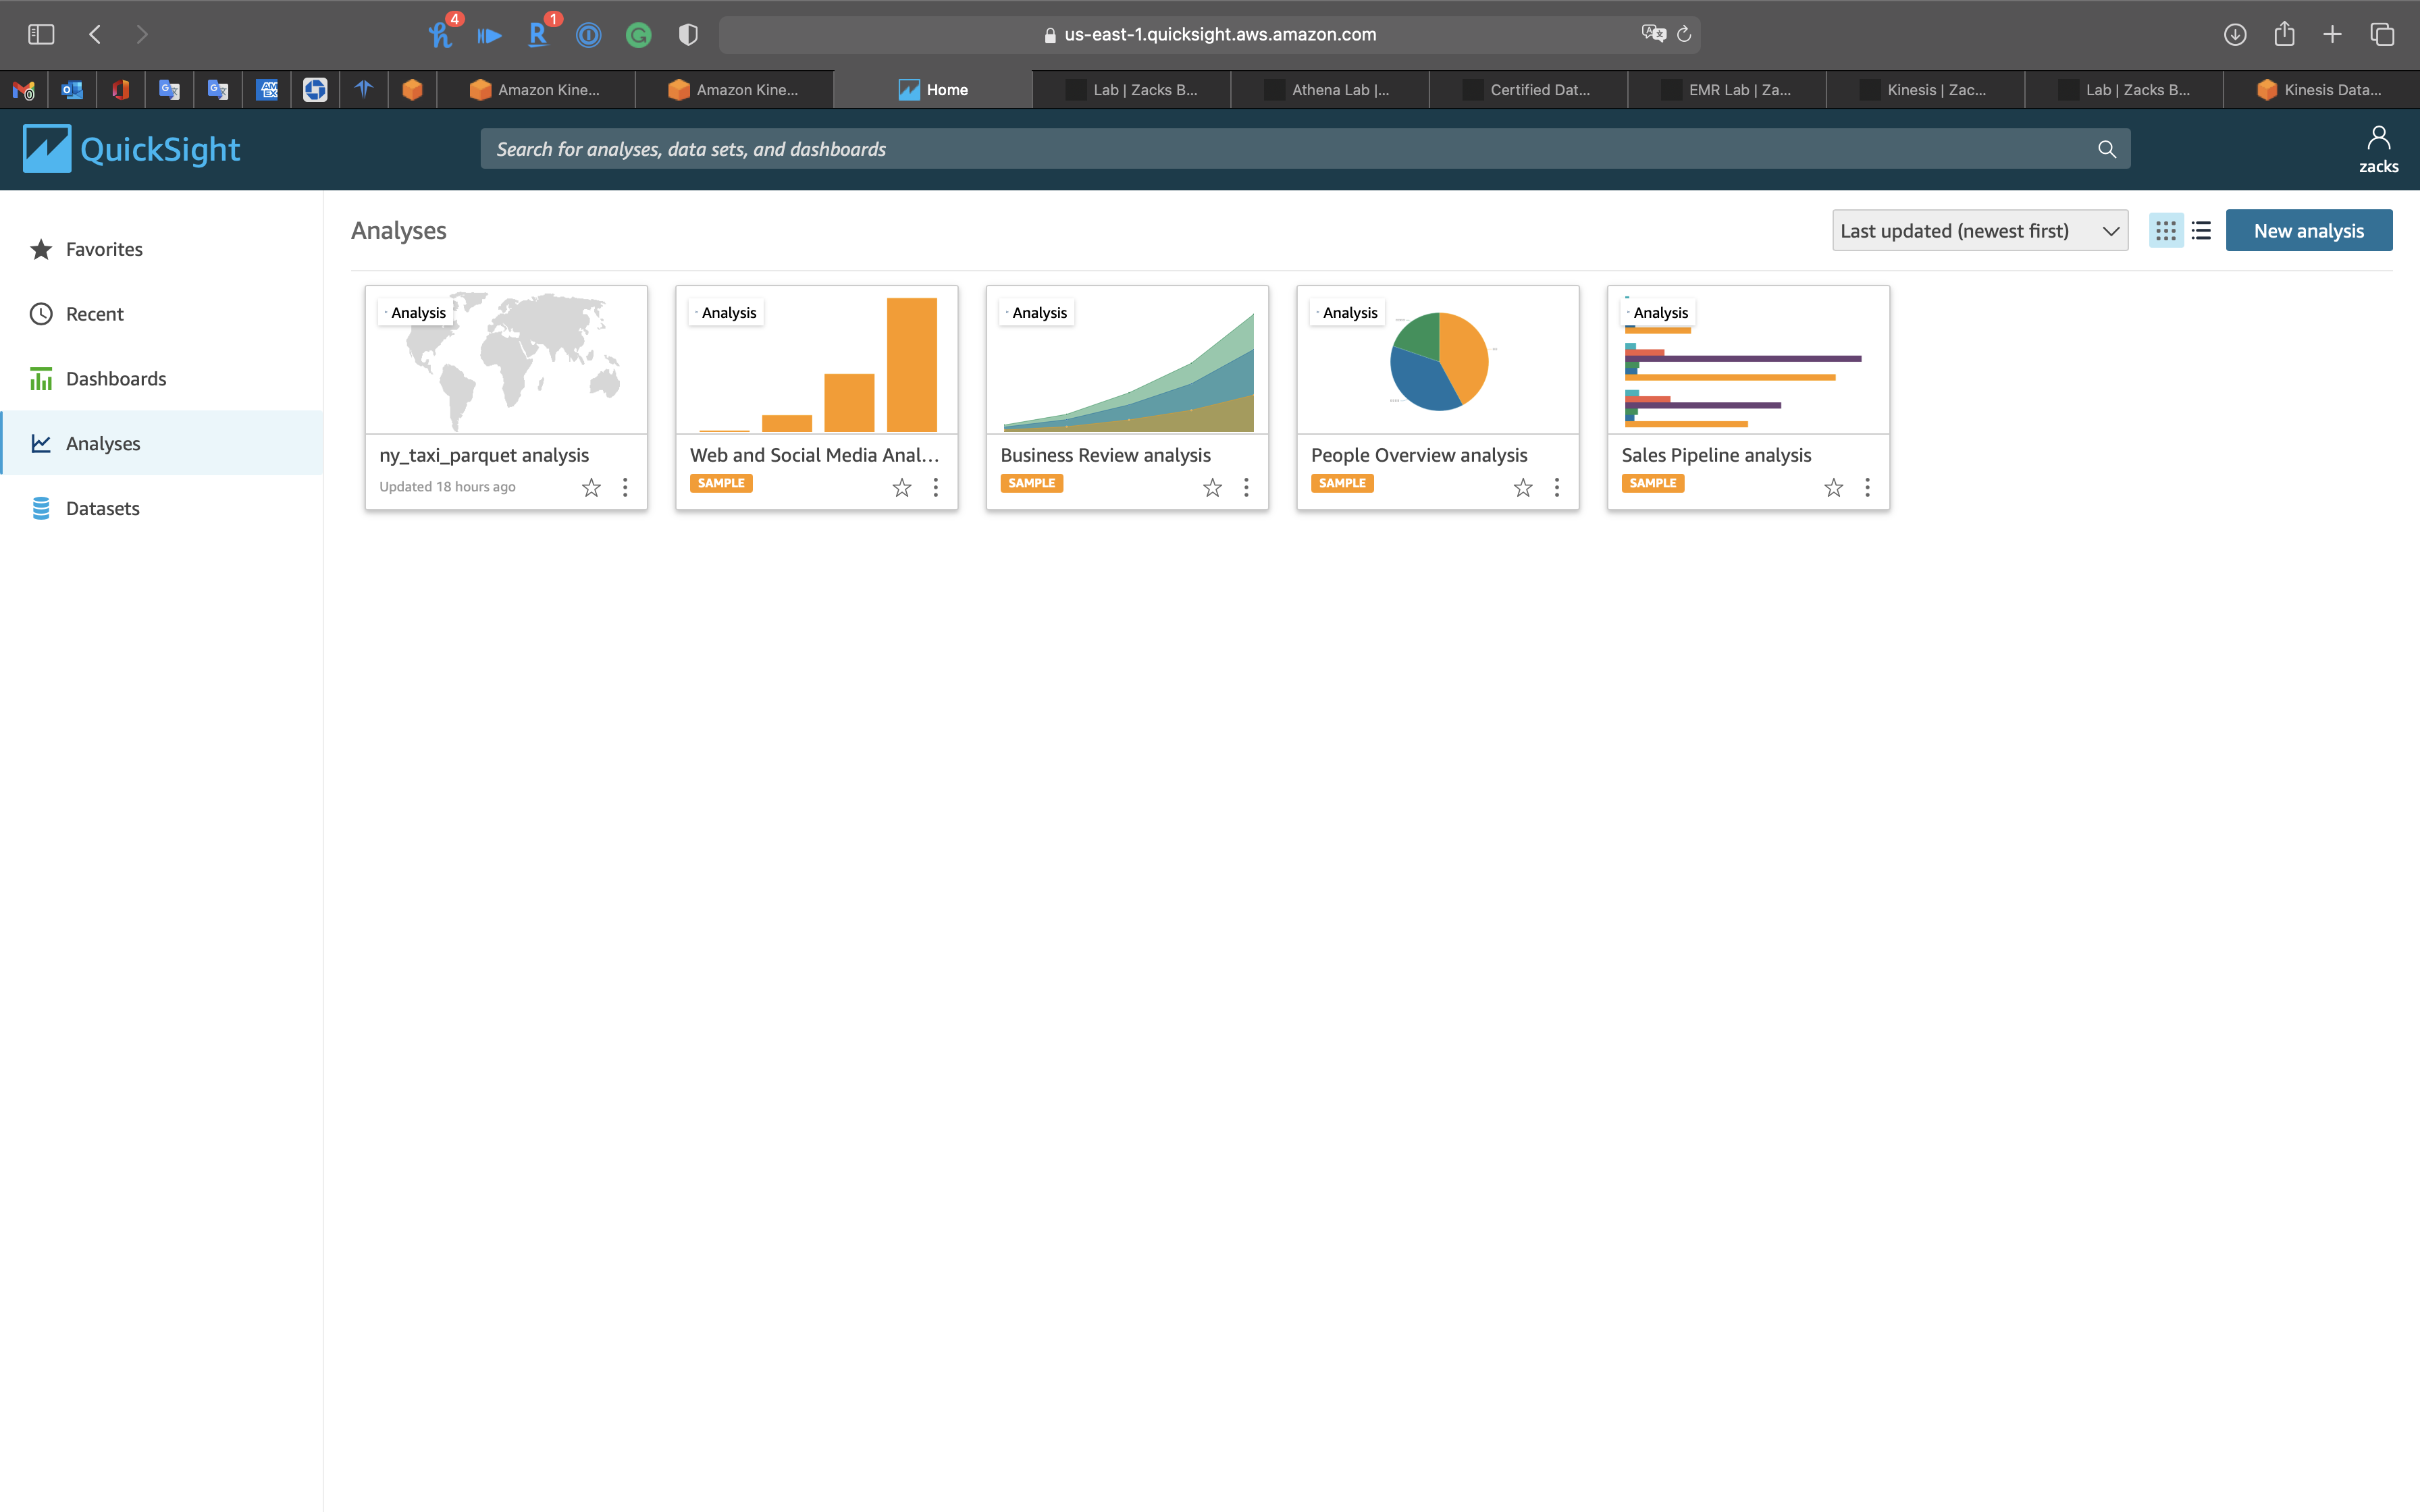
Task: Open Dashboards in sidebar
Action: (x=116, y=379)
